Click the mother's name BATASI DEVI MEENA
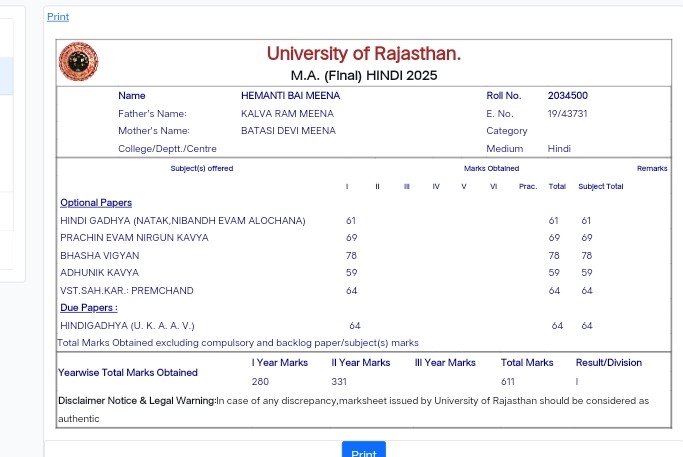This screenshot has width=683, height=457. point(288,131)
